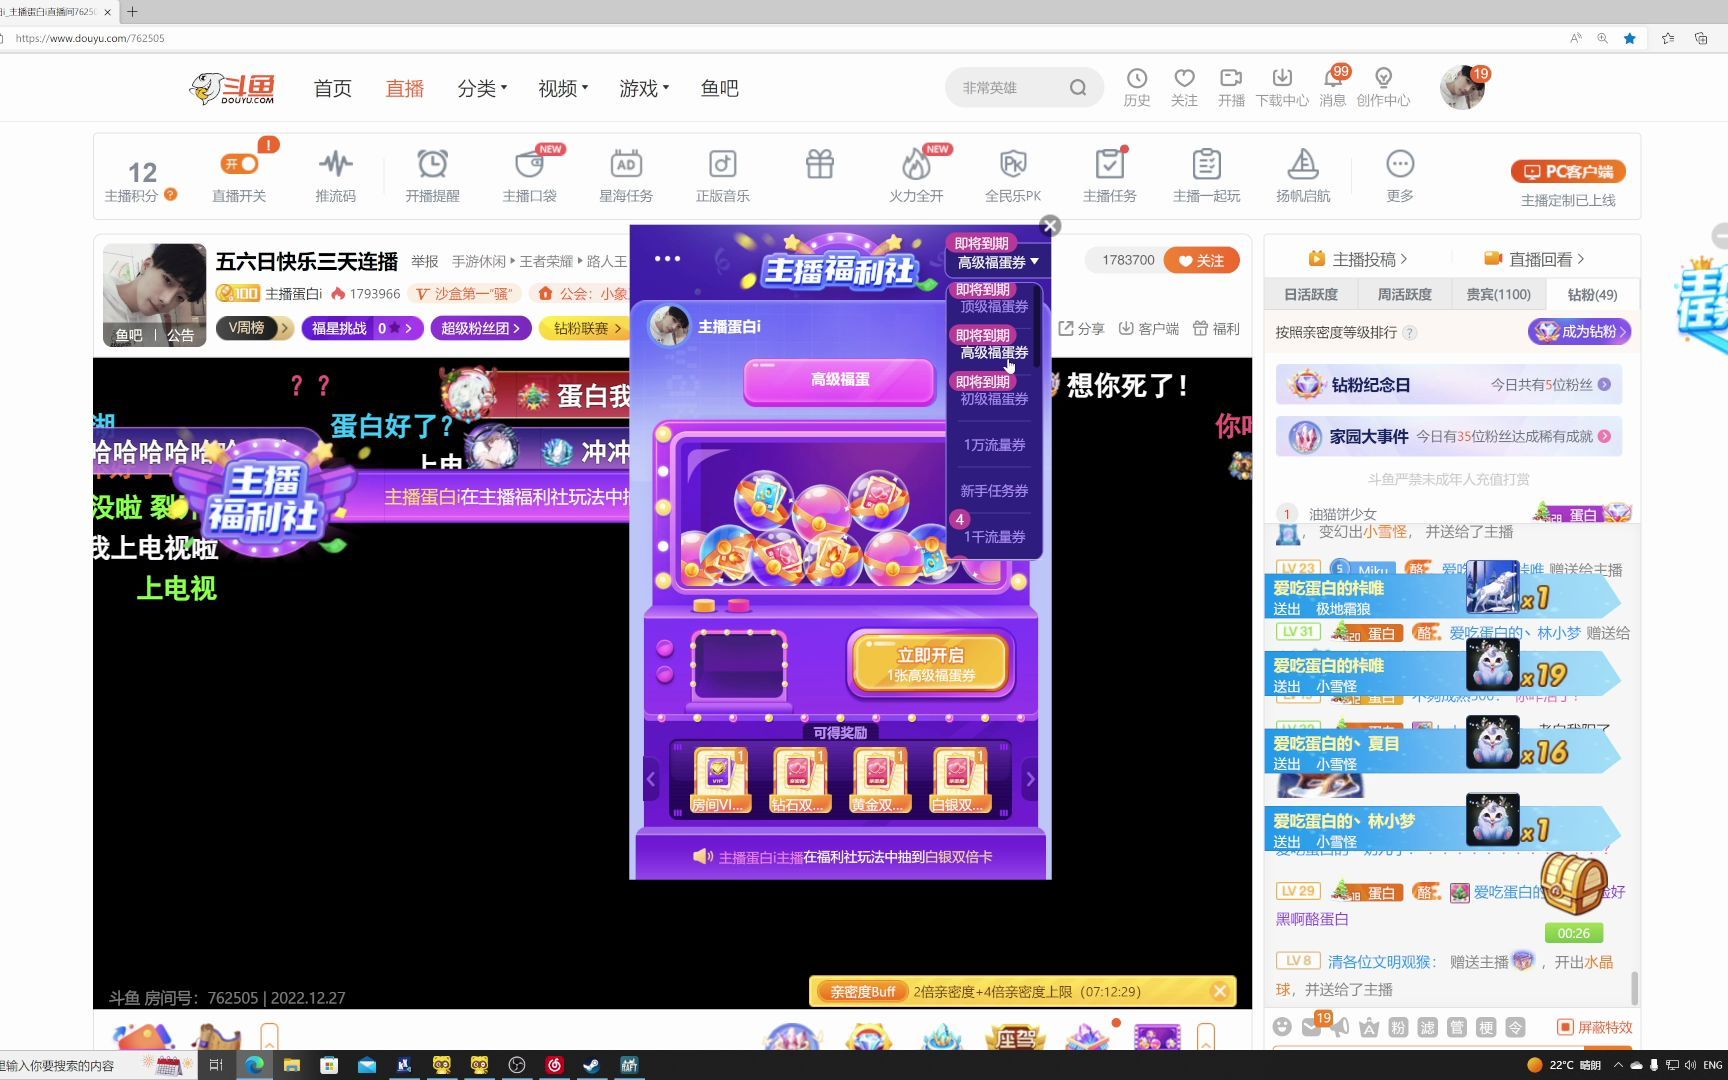Open the 高级福蛋券 dropdown selector
Viewport: 1728px width, 1080px height.
[998, 262]
